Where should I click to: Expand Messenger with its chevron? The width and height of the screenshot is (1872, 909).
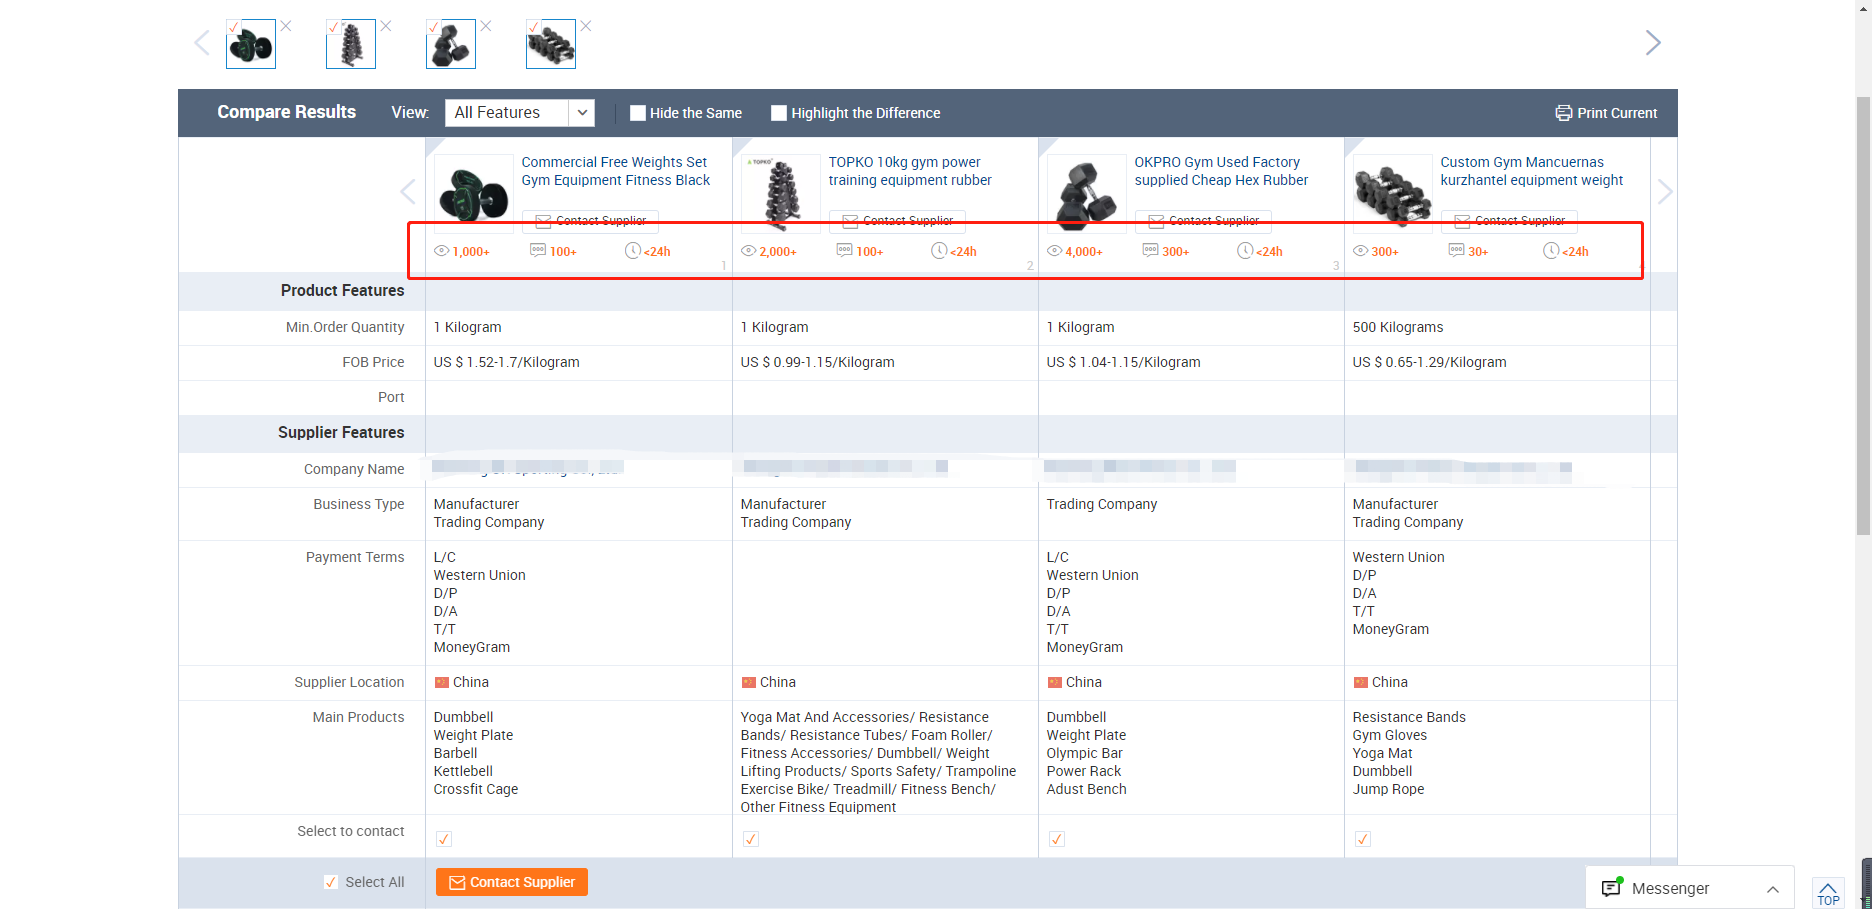(x=1773, y=889)
